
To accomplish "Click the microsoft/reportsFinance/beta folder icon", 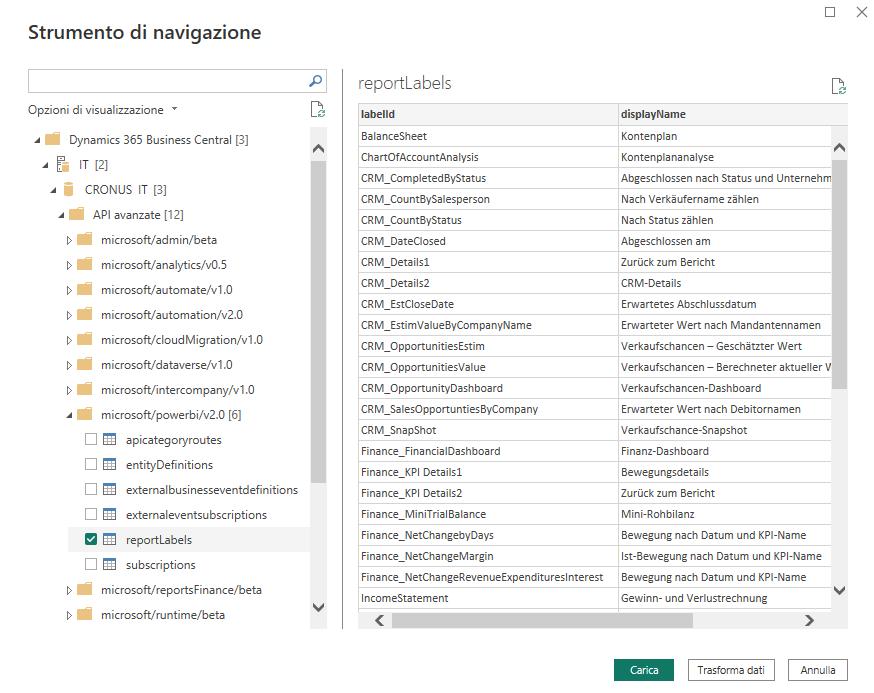I will (85, 589).
